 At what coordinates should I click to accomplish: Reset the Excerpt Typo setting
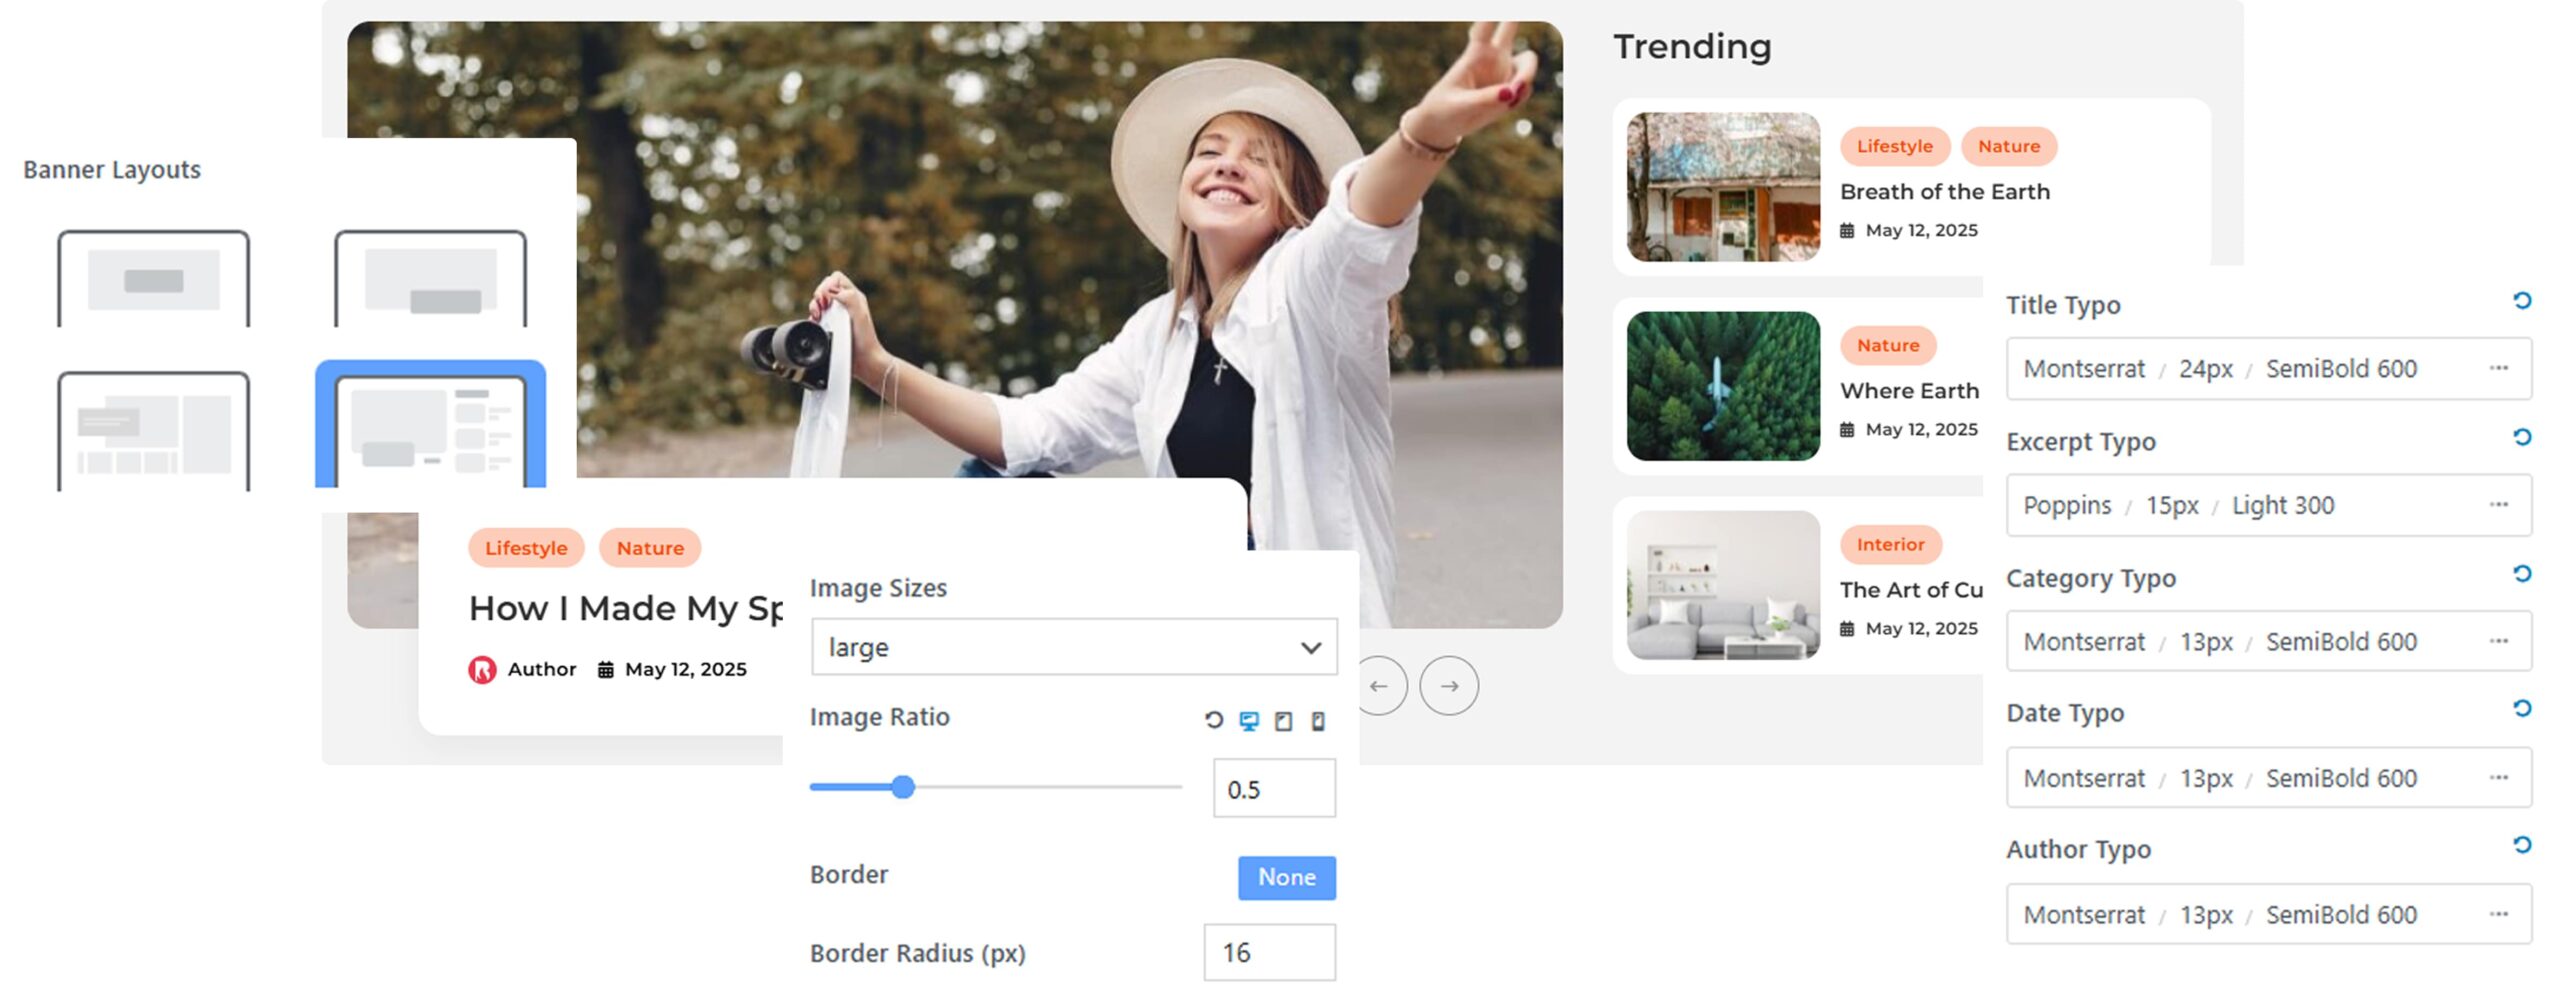click(2521, 437)
